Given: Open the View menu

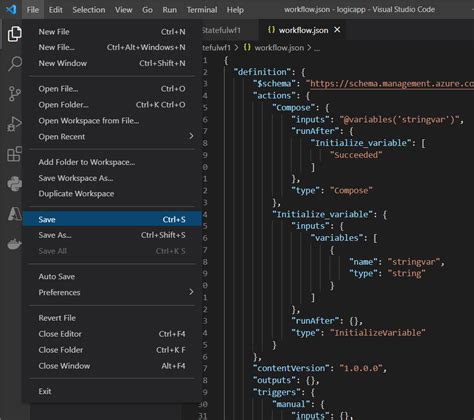Looking at the screenshot, I should 124,10.
